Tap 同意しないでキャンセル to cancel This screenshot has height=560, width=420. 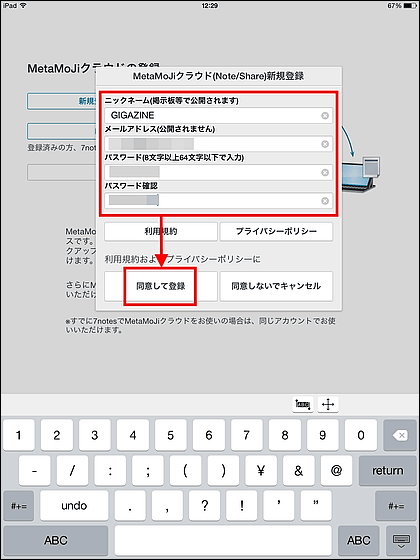click(x=276, y=286)
